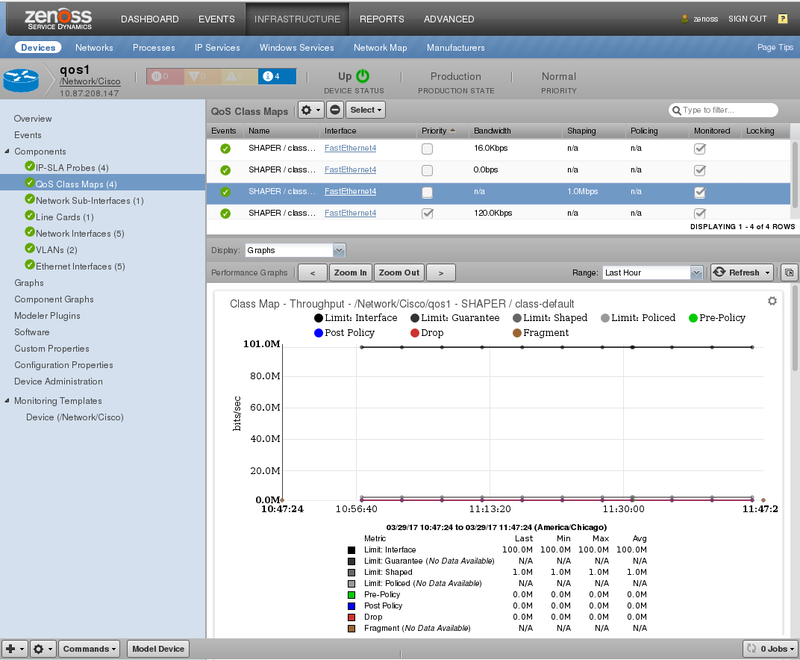Click the Zoom Out button
The width and height of the screenshot is (800, 660).
tap(399, 272)
